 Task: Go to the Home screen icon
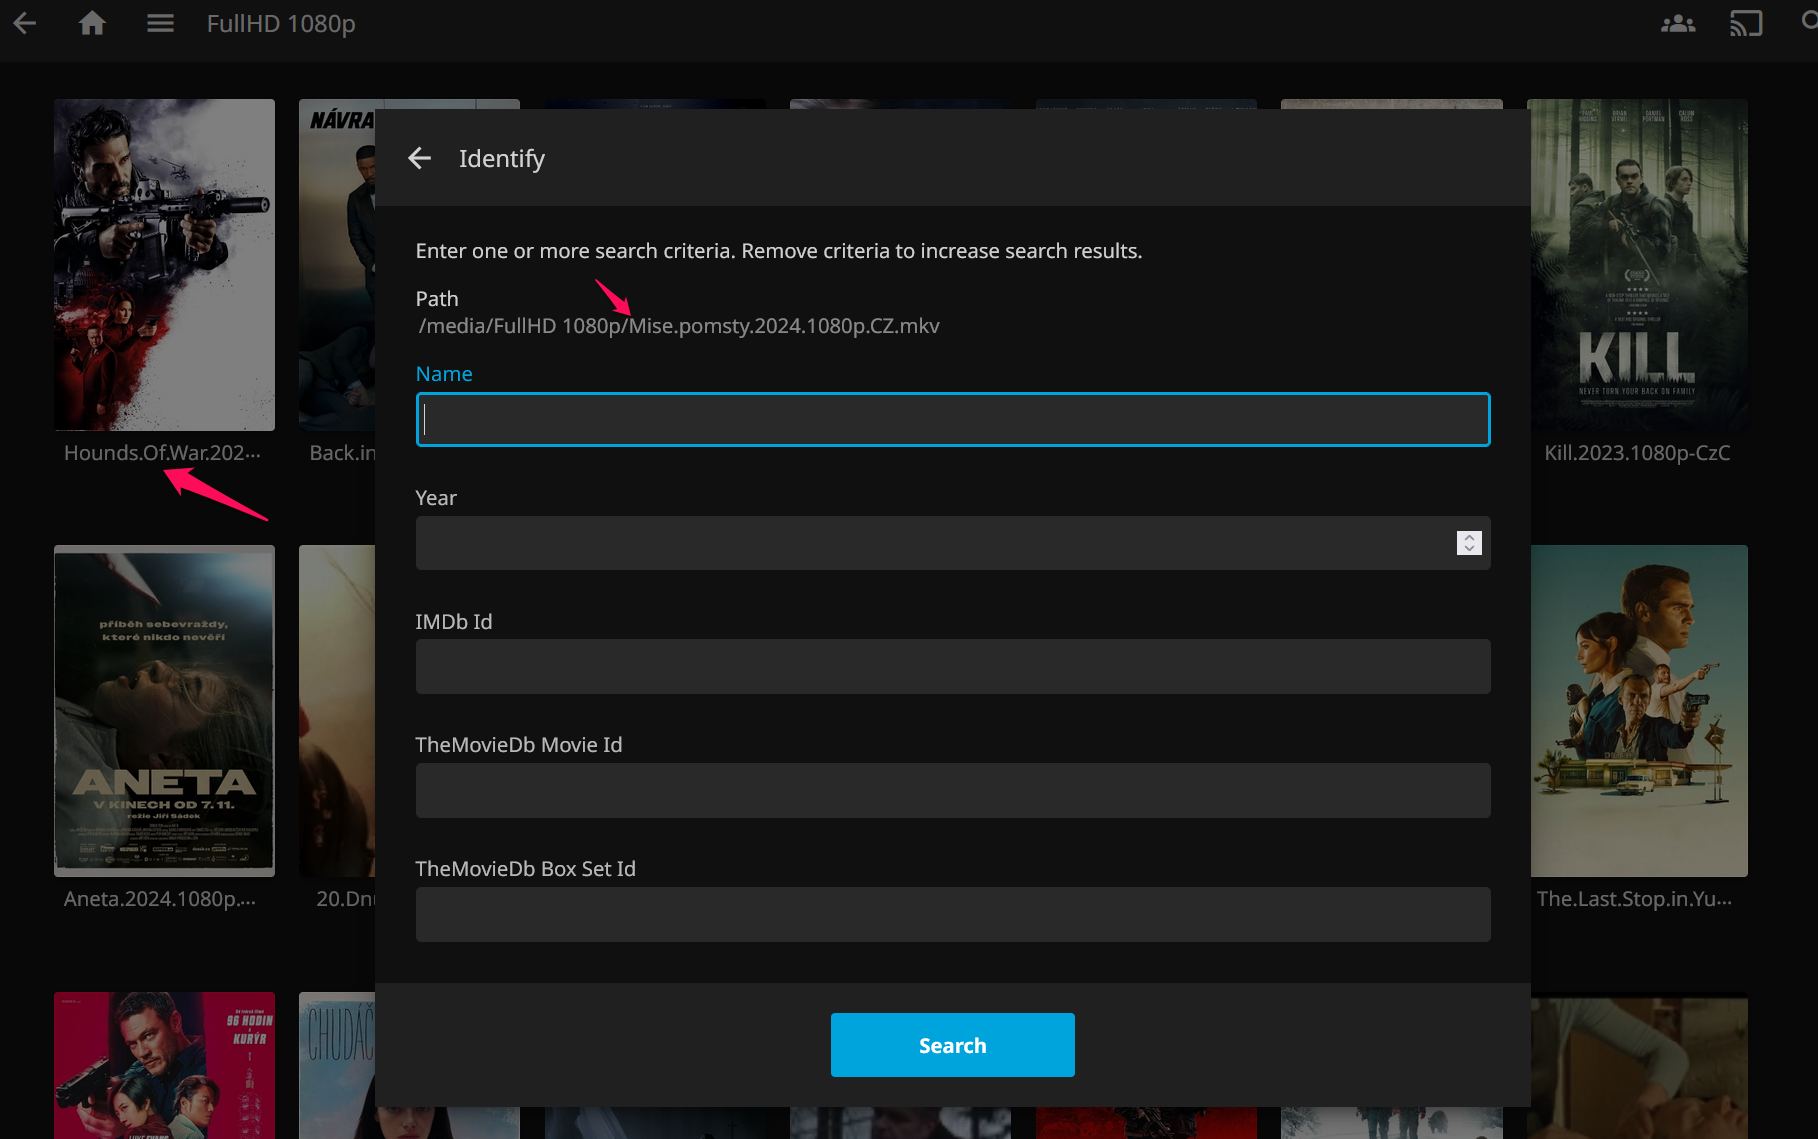(x=92, y=23)
